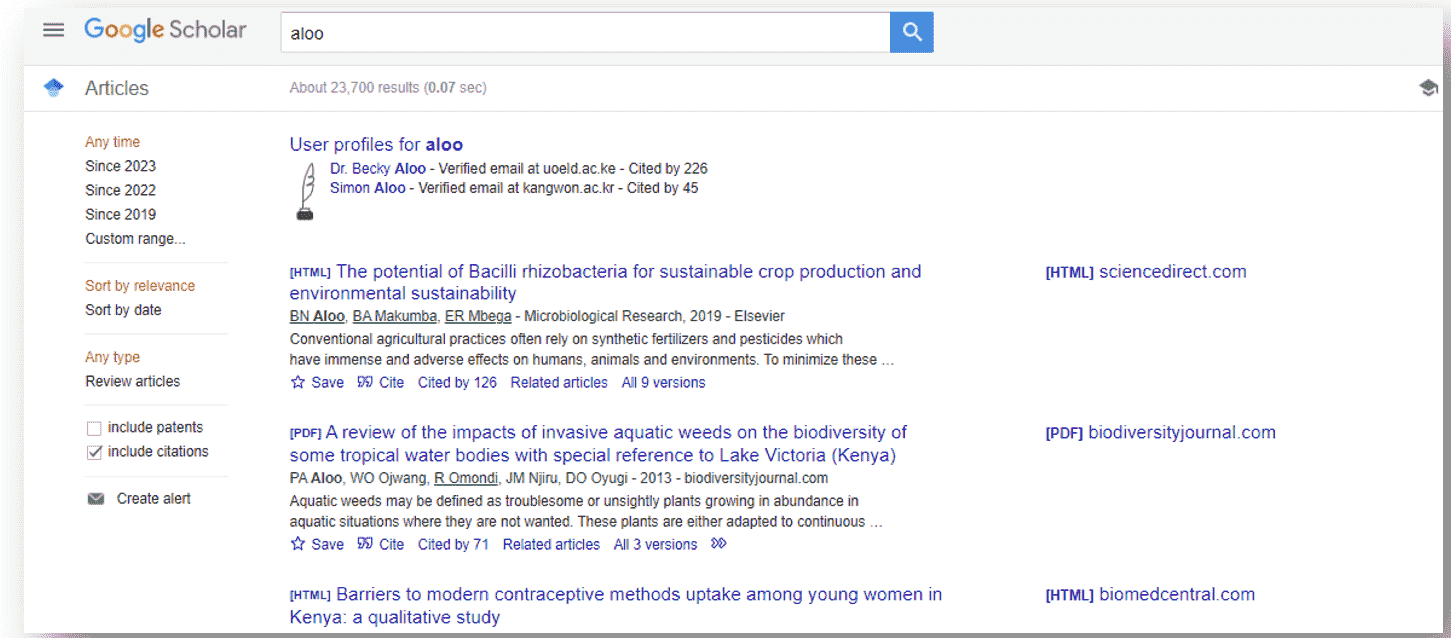Image resolution: width=1451 pixels, height=638 pixels.
Task: Open Simon Aloo's profile
Action: pos(368,187)
